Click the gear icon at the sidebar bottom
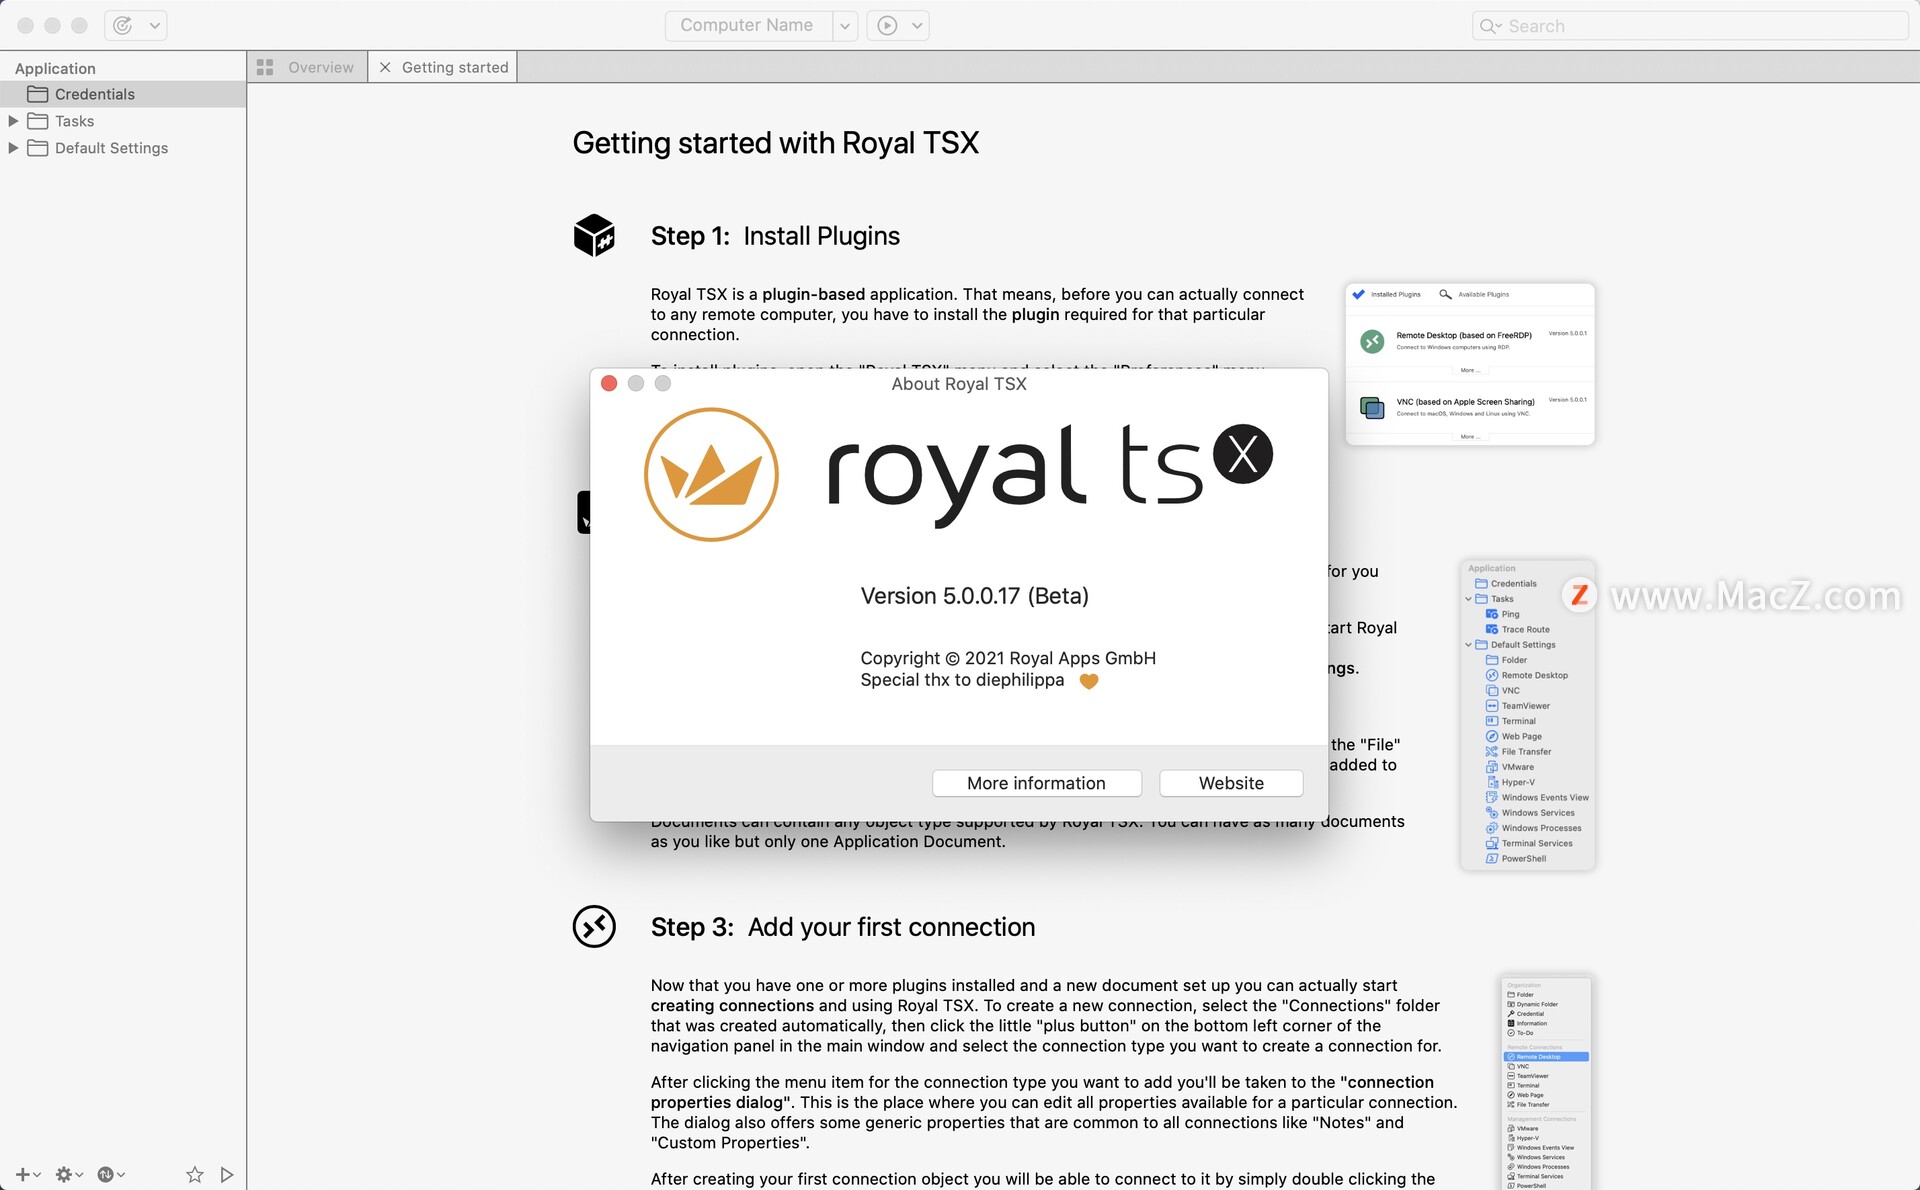1920x1190 pixels. (64, 1174)
